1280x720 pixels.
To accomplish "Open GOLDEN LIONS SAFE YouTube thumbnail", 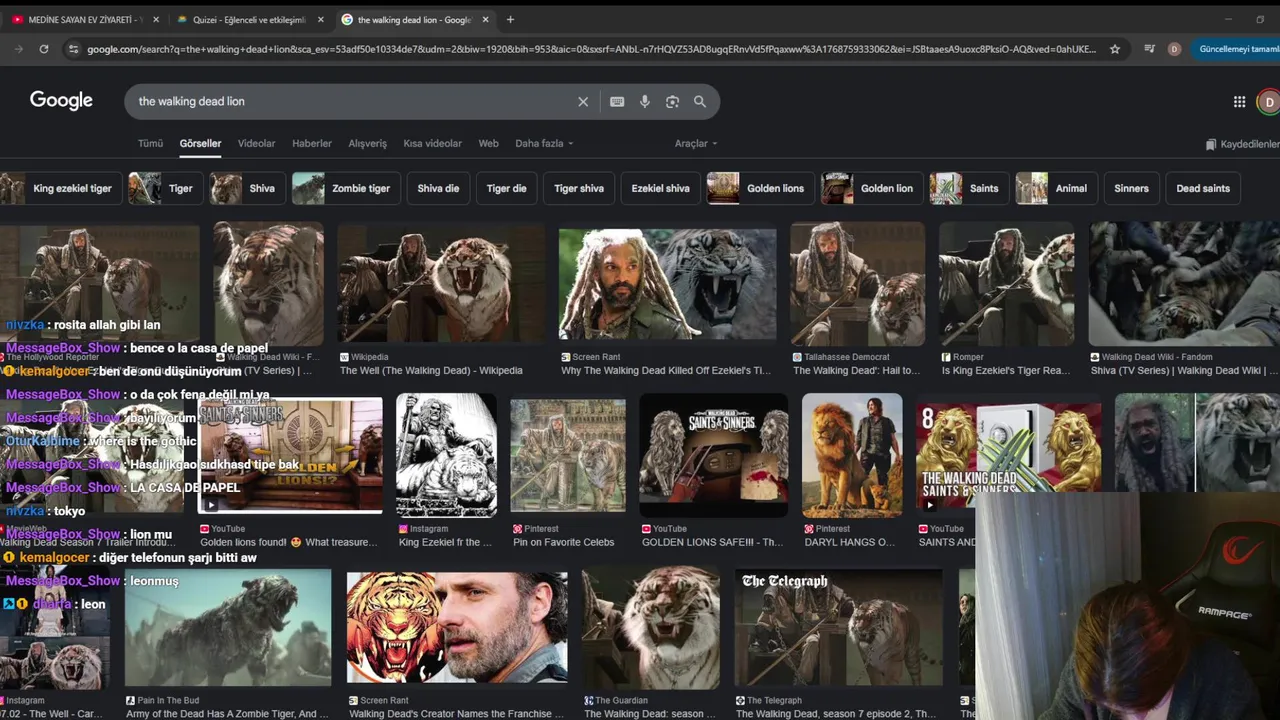I will tap(713, 455).
